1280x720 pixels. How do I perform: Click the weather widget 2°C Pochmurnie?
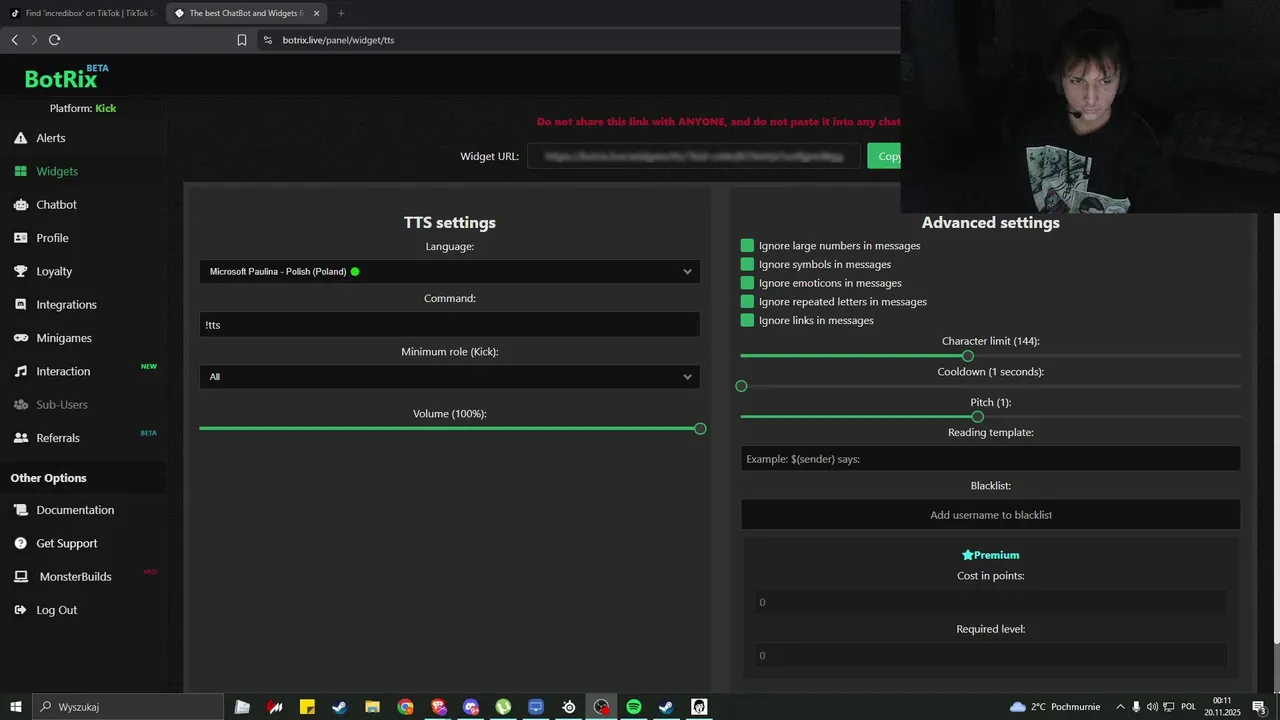click(x=1053, y=707)
